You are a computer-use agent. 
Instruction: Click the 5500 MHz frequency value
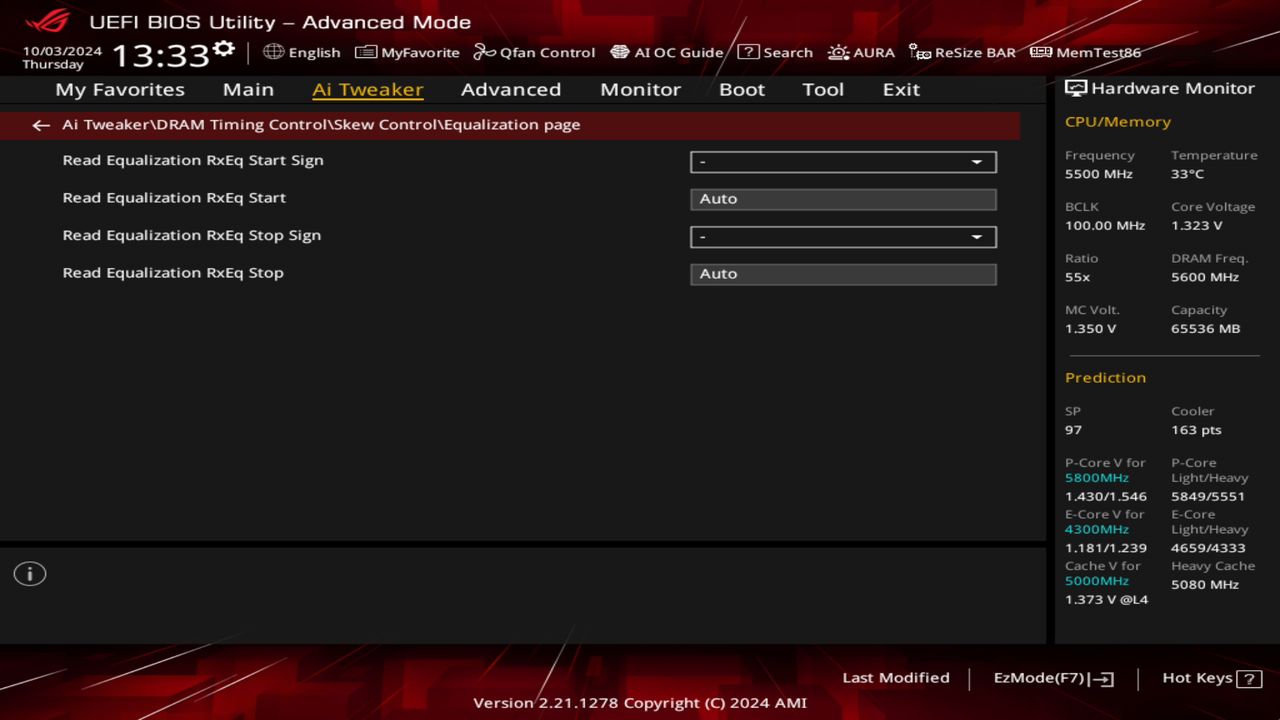click(x=1099, y=174)
